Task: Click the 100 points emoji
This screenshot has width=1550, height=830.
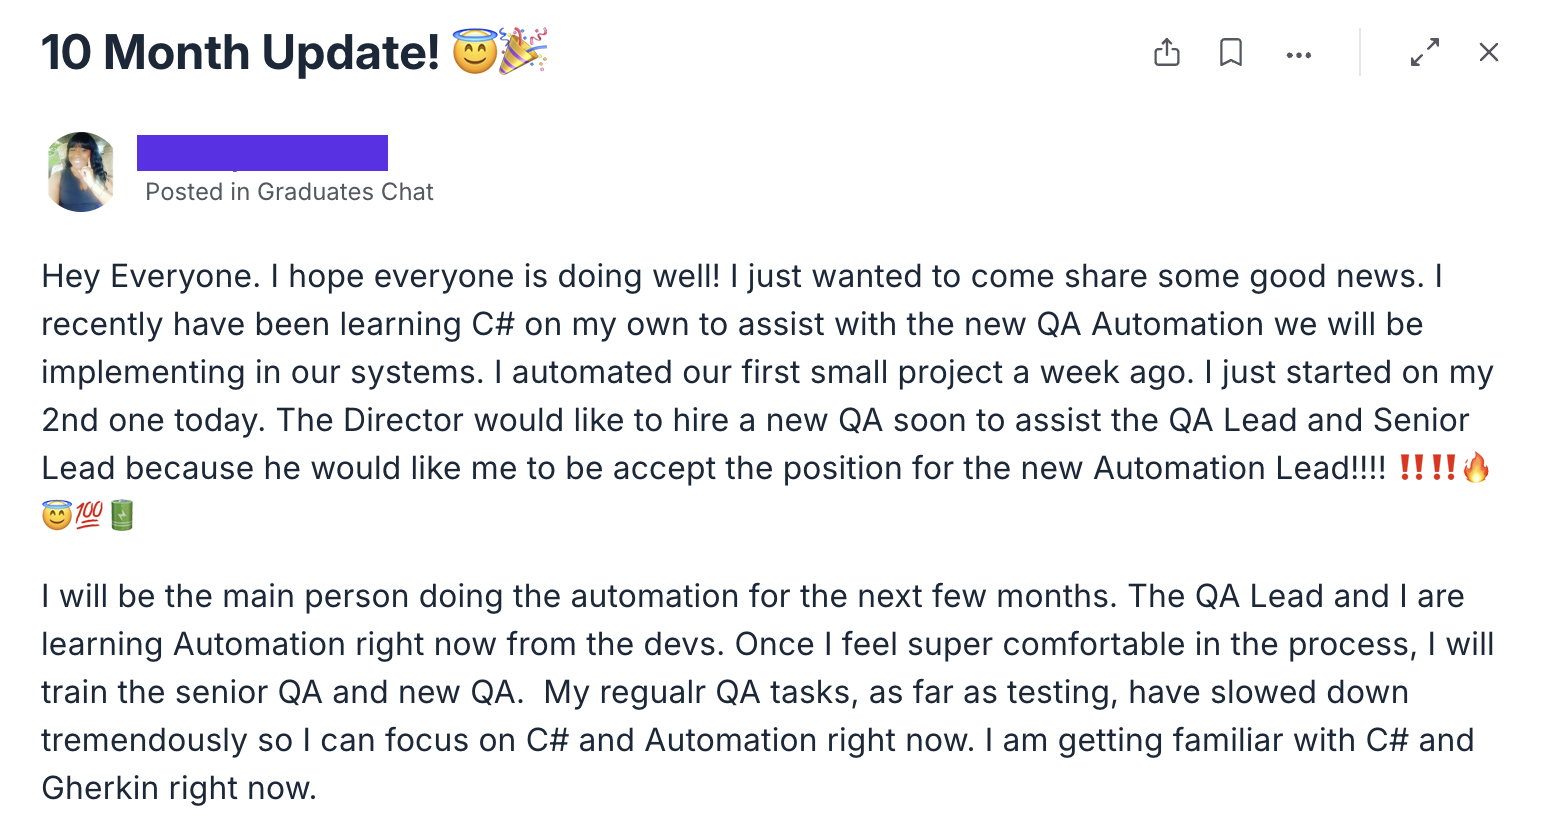Action: [89, 516]
